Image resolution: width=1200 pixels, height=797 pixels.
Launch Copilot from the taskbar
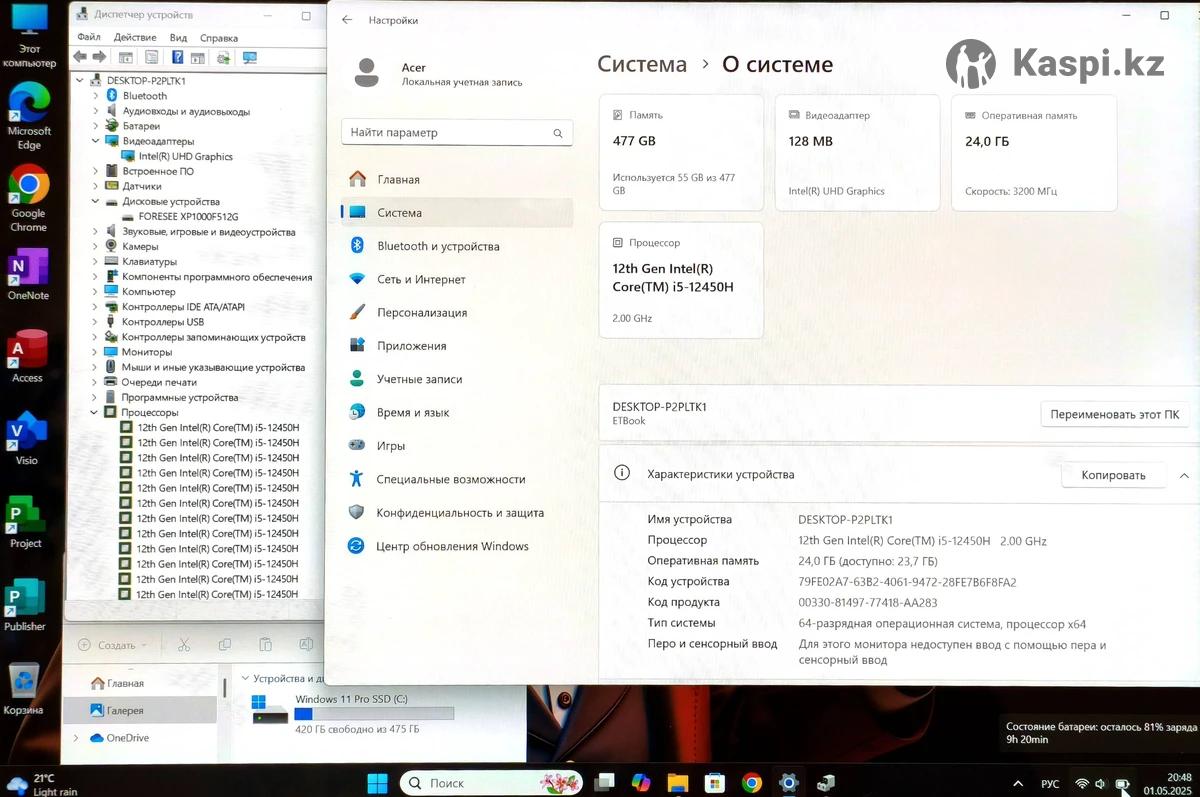[x=641, y=783]
